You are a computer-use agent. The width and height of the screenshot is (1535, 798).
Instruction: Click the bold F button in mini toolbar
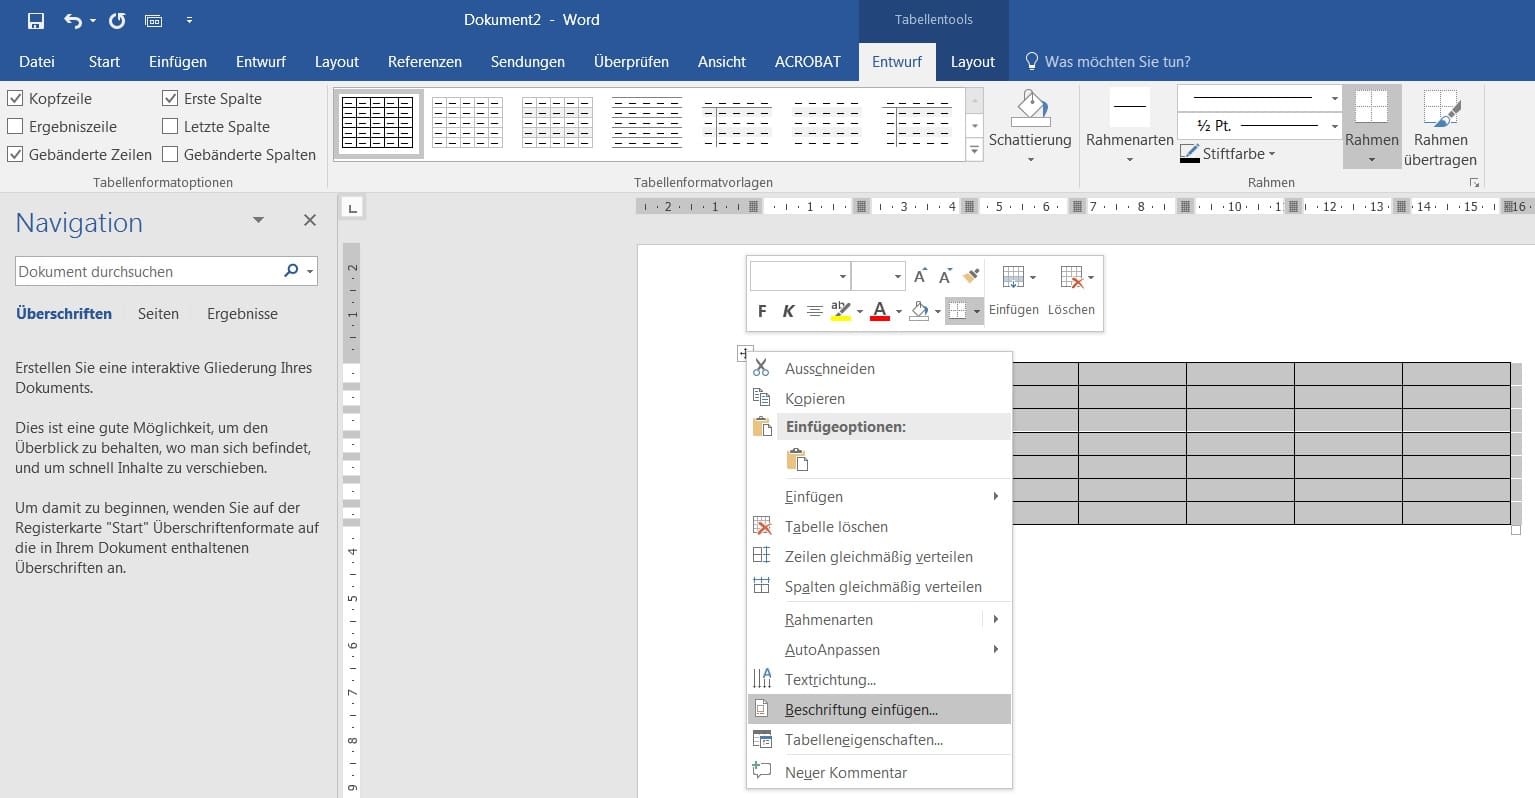coord(762,311)
